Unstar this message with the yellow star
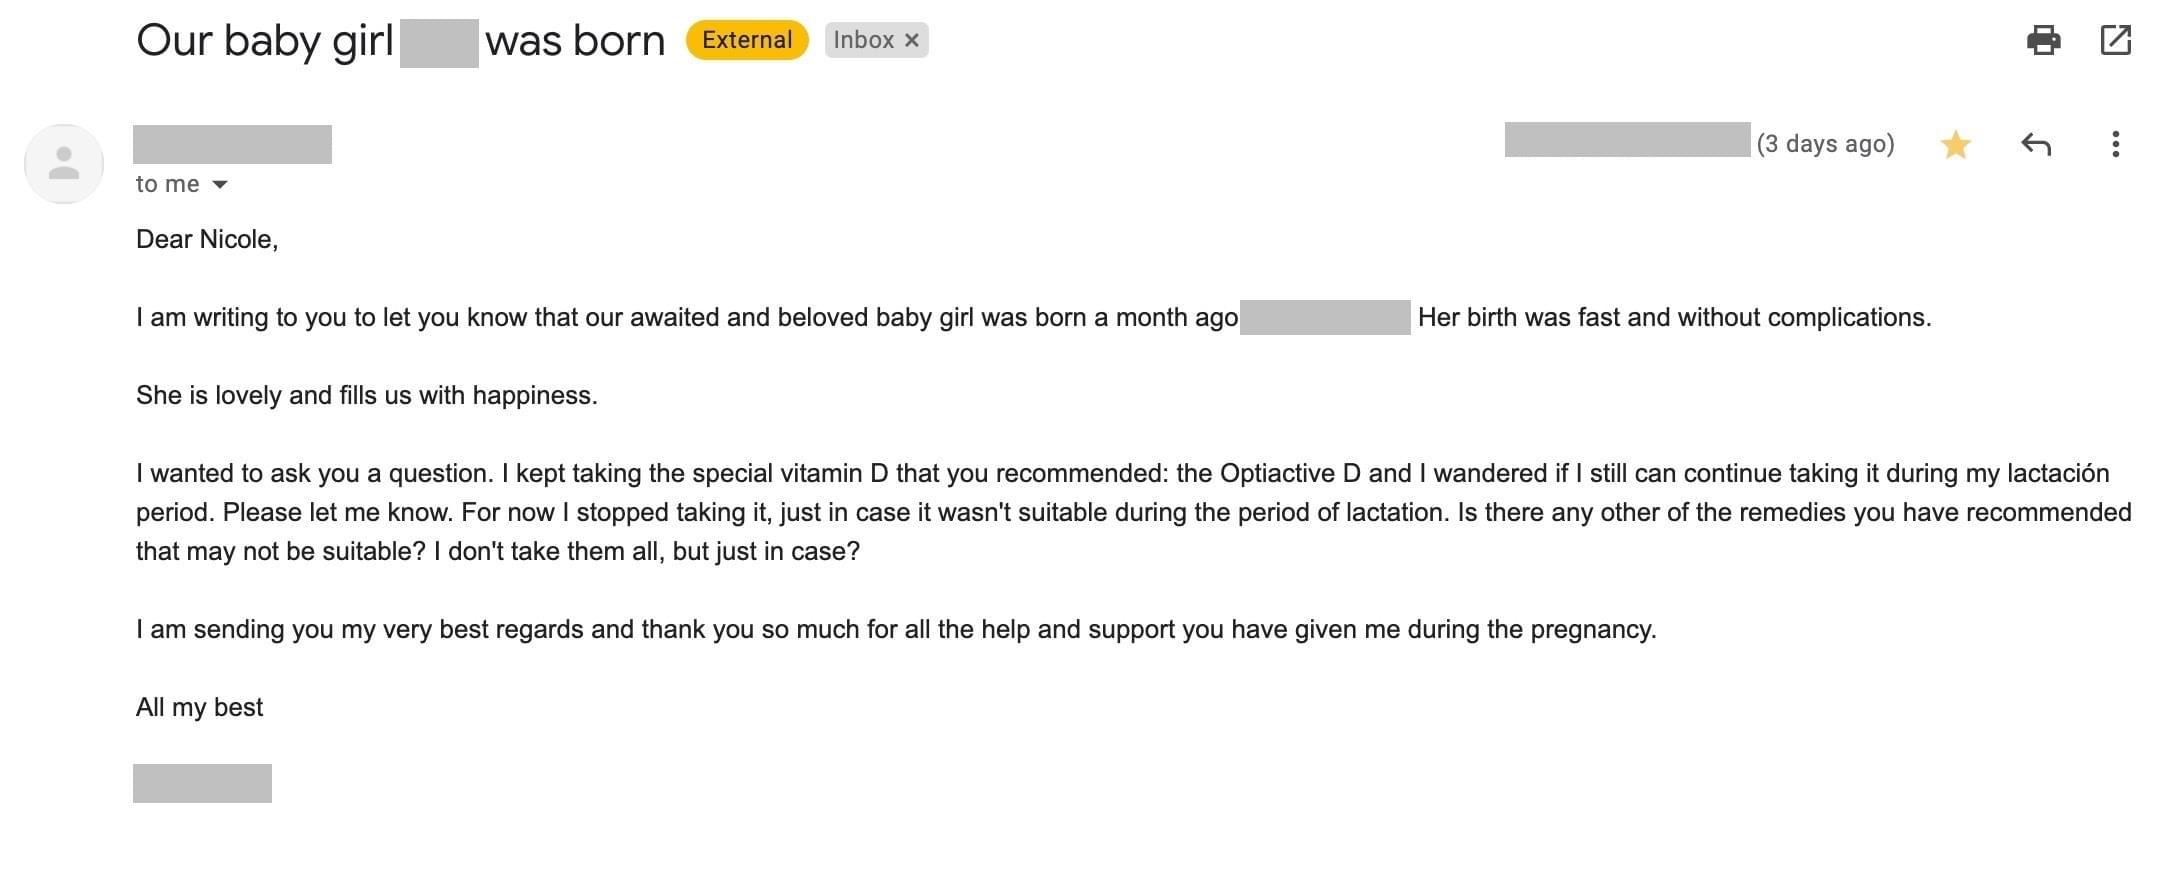The width and height of the screenshot is (2160, 876). [1955, 145]
